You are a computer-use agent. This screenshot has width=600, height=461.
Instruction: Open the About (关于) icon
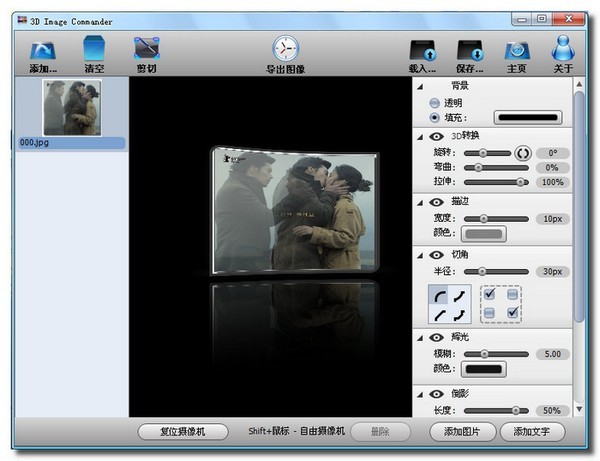(x=563, y=49)
